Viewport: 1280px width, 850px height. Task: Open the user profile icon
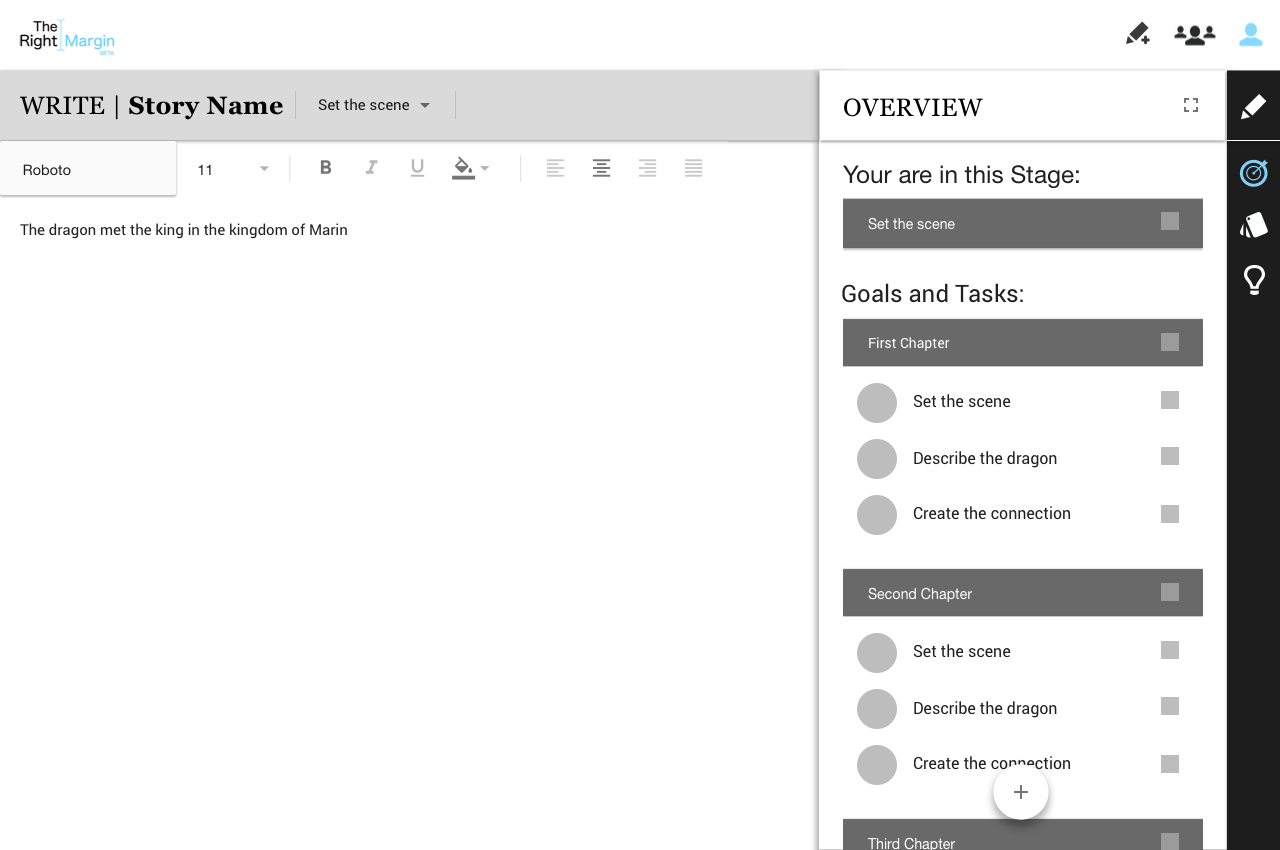tap(1250, 35)
